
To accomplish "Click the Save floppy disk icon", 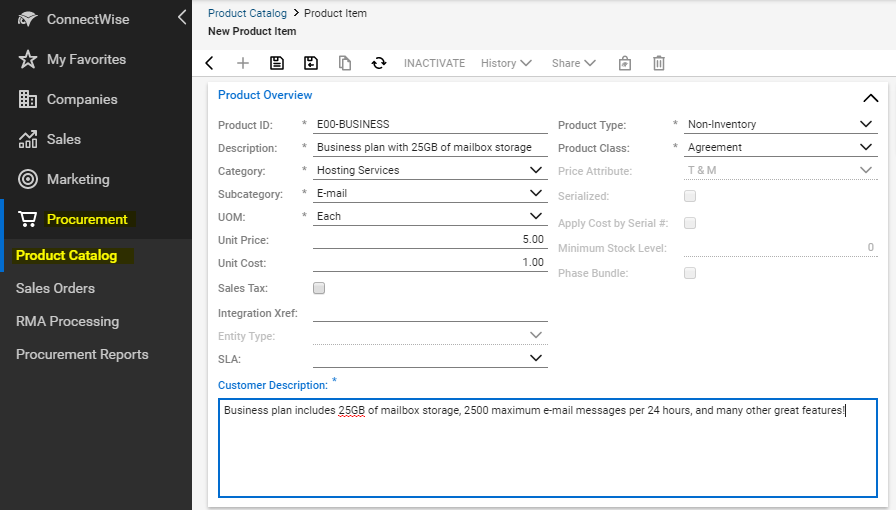I will 277,63.
